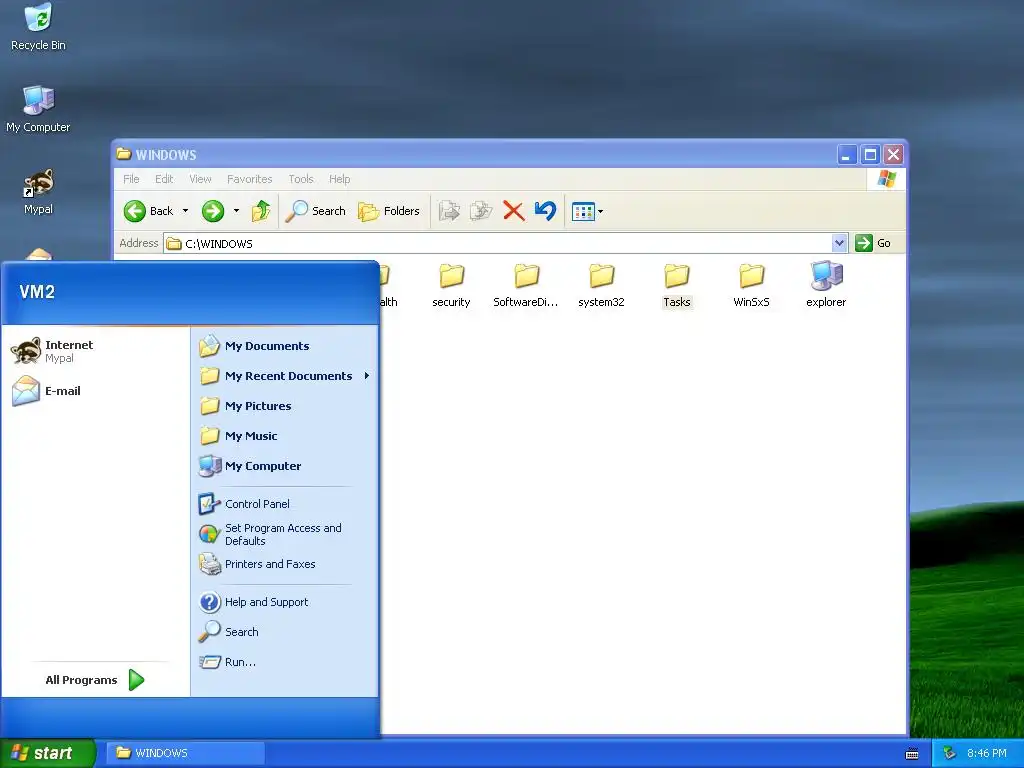Toggle the Folders pane
The image size is (1024, 768).
point(389,211)
